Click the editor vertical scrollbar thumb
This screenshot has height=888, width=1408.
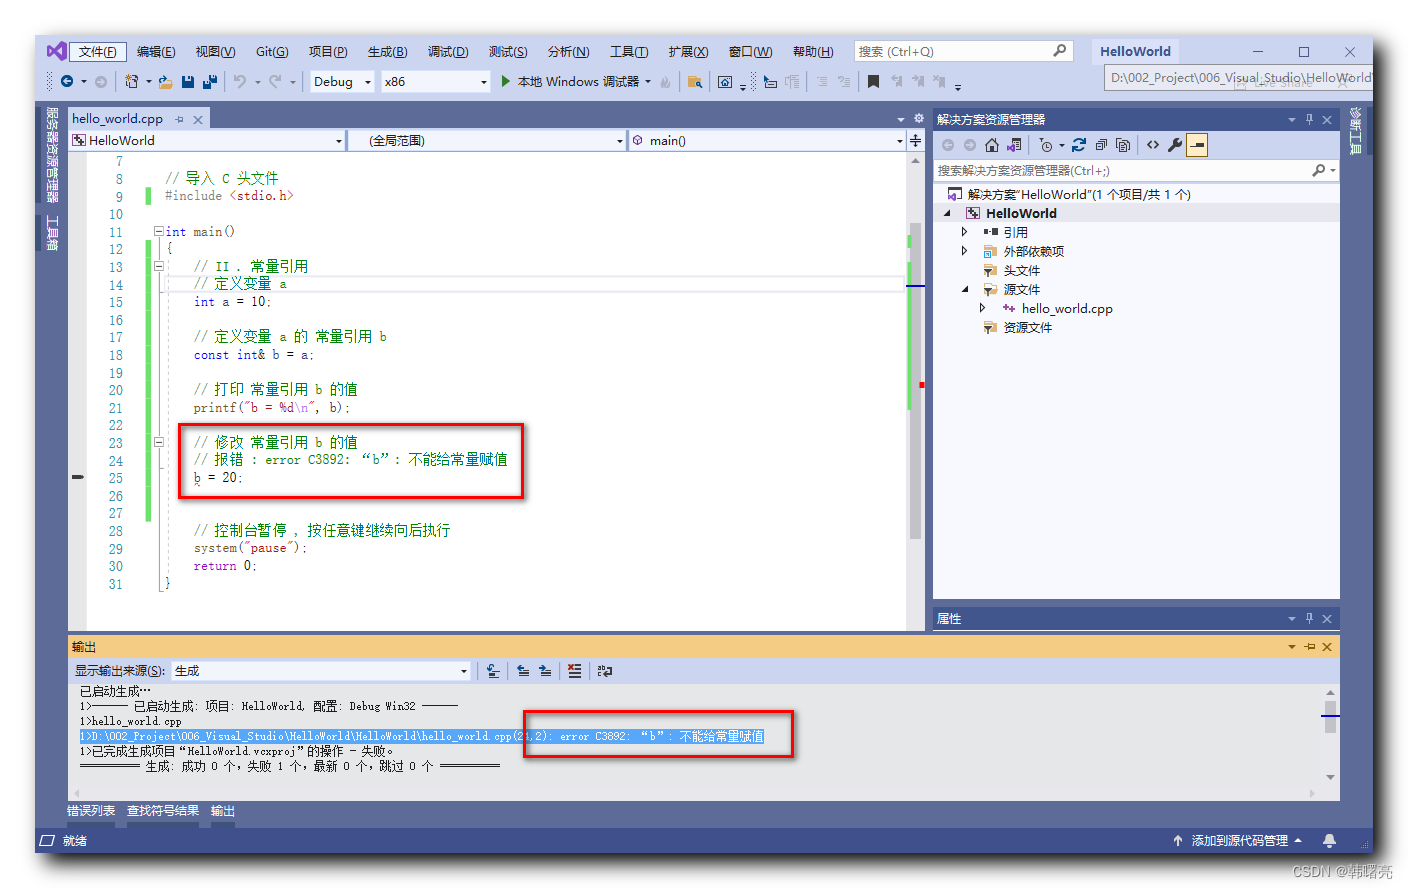[915, 380]
